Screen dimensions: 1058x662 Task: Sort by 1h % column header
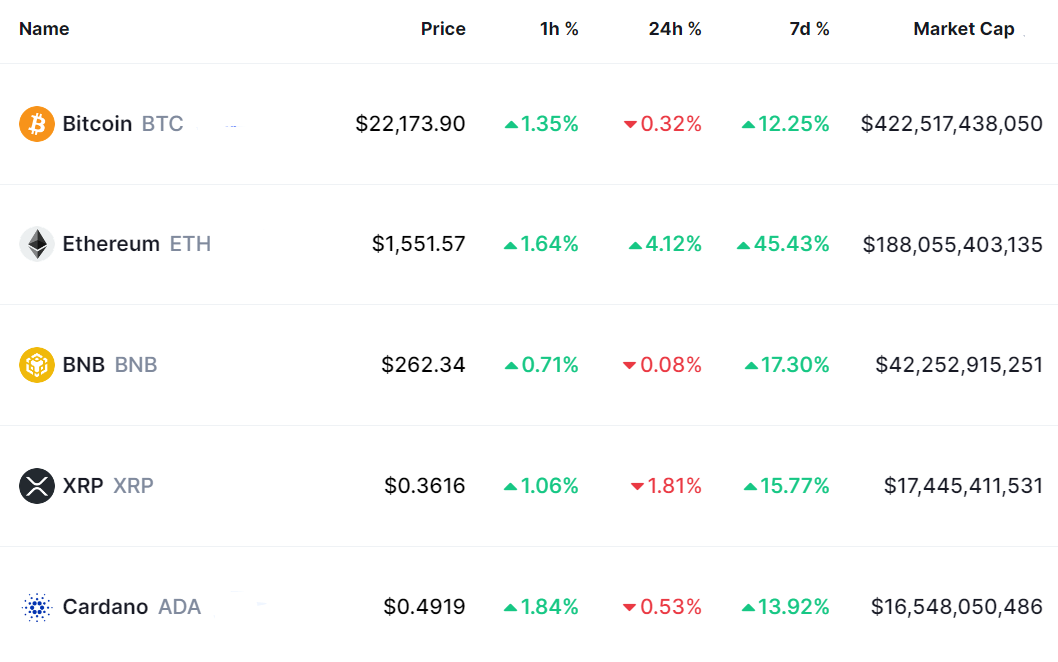pos(559,29)
